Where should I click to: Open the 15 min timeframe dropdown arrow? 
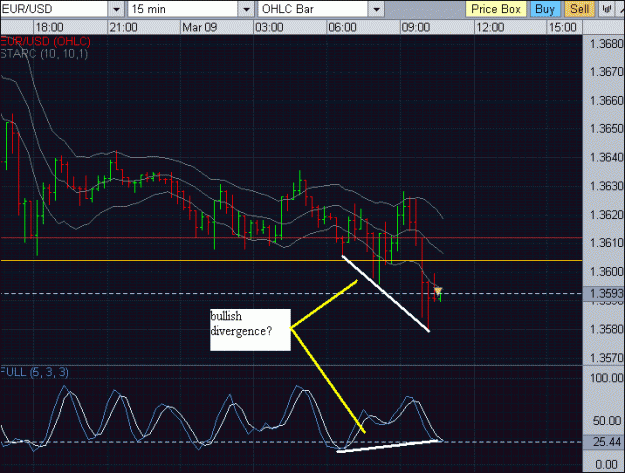click(x=246, y=9)
